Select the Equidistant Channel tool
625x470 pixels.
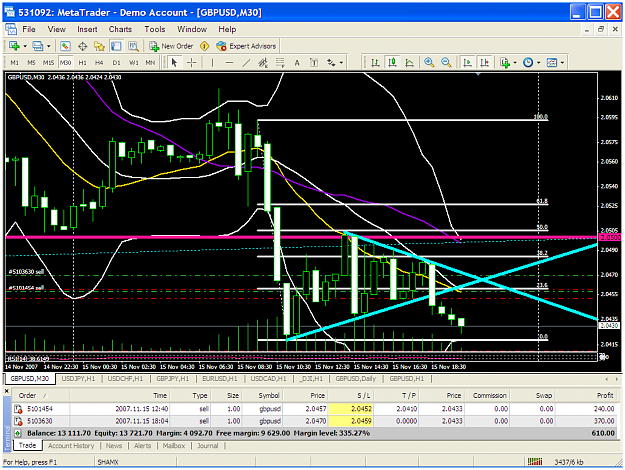(263, 63)
